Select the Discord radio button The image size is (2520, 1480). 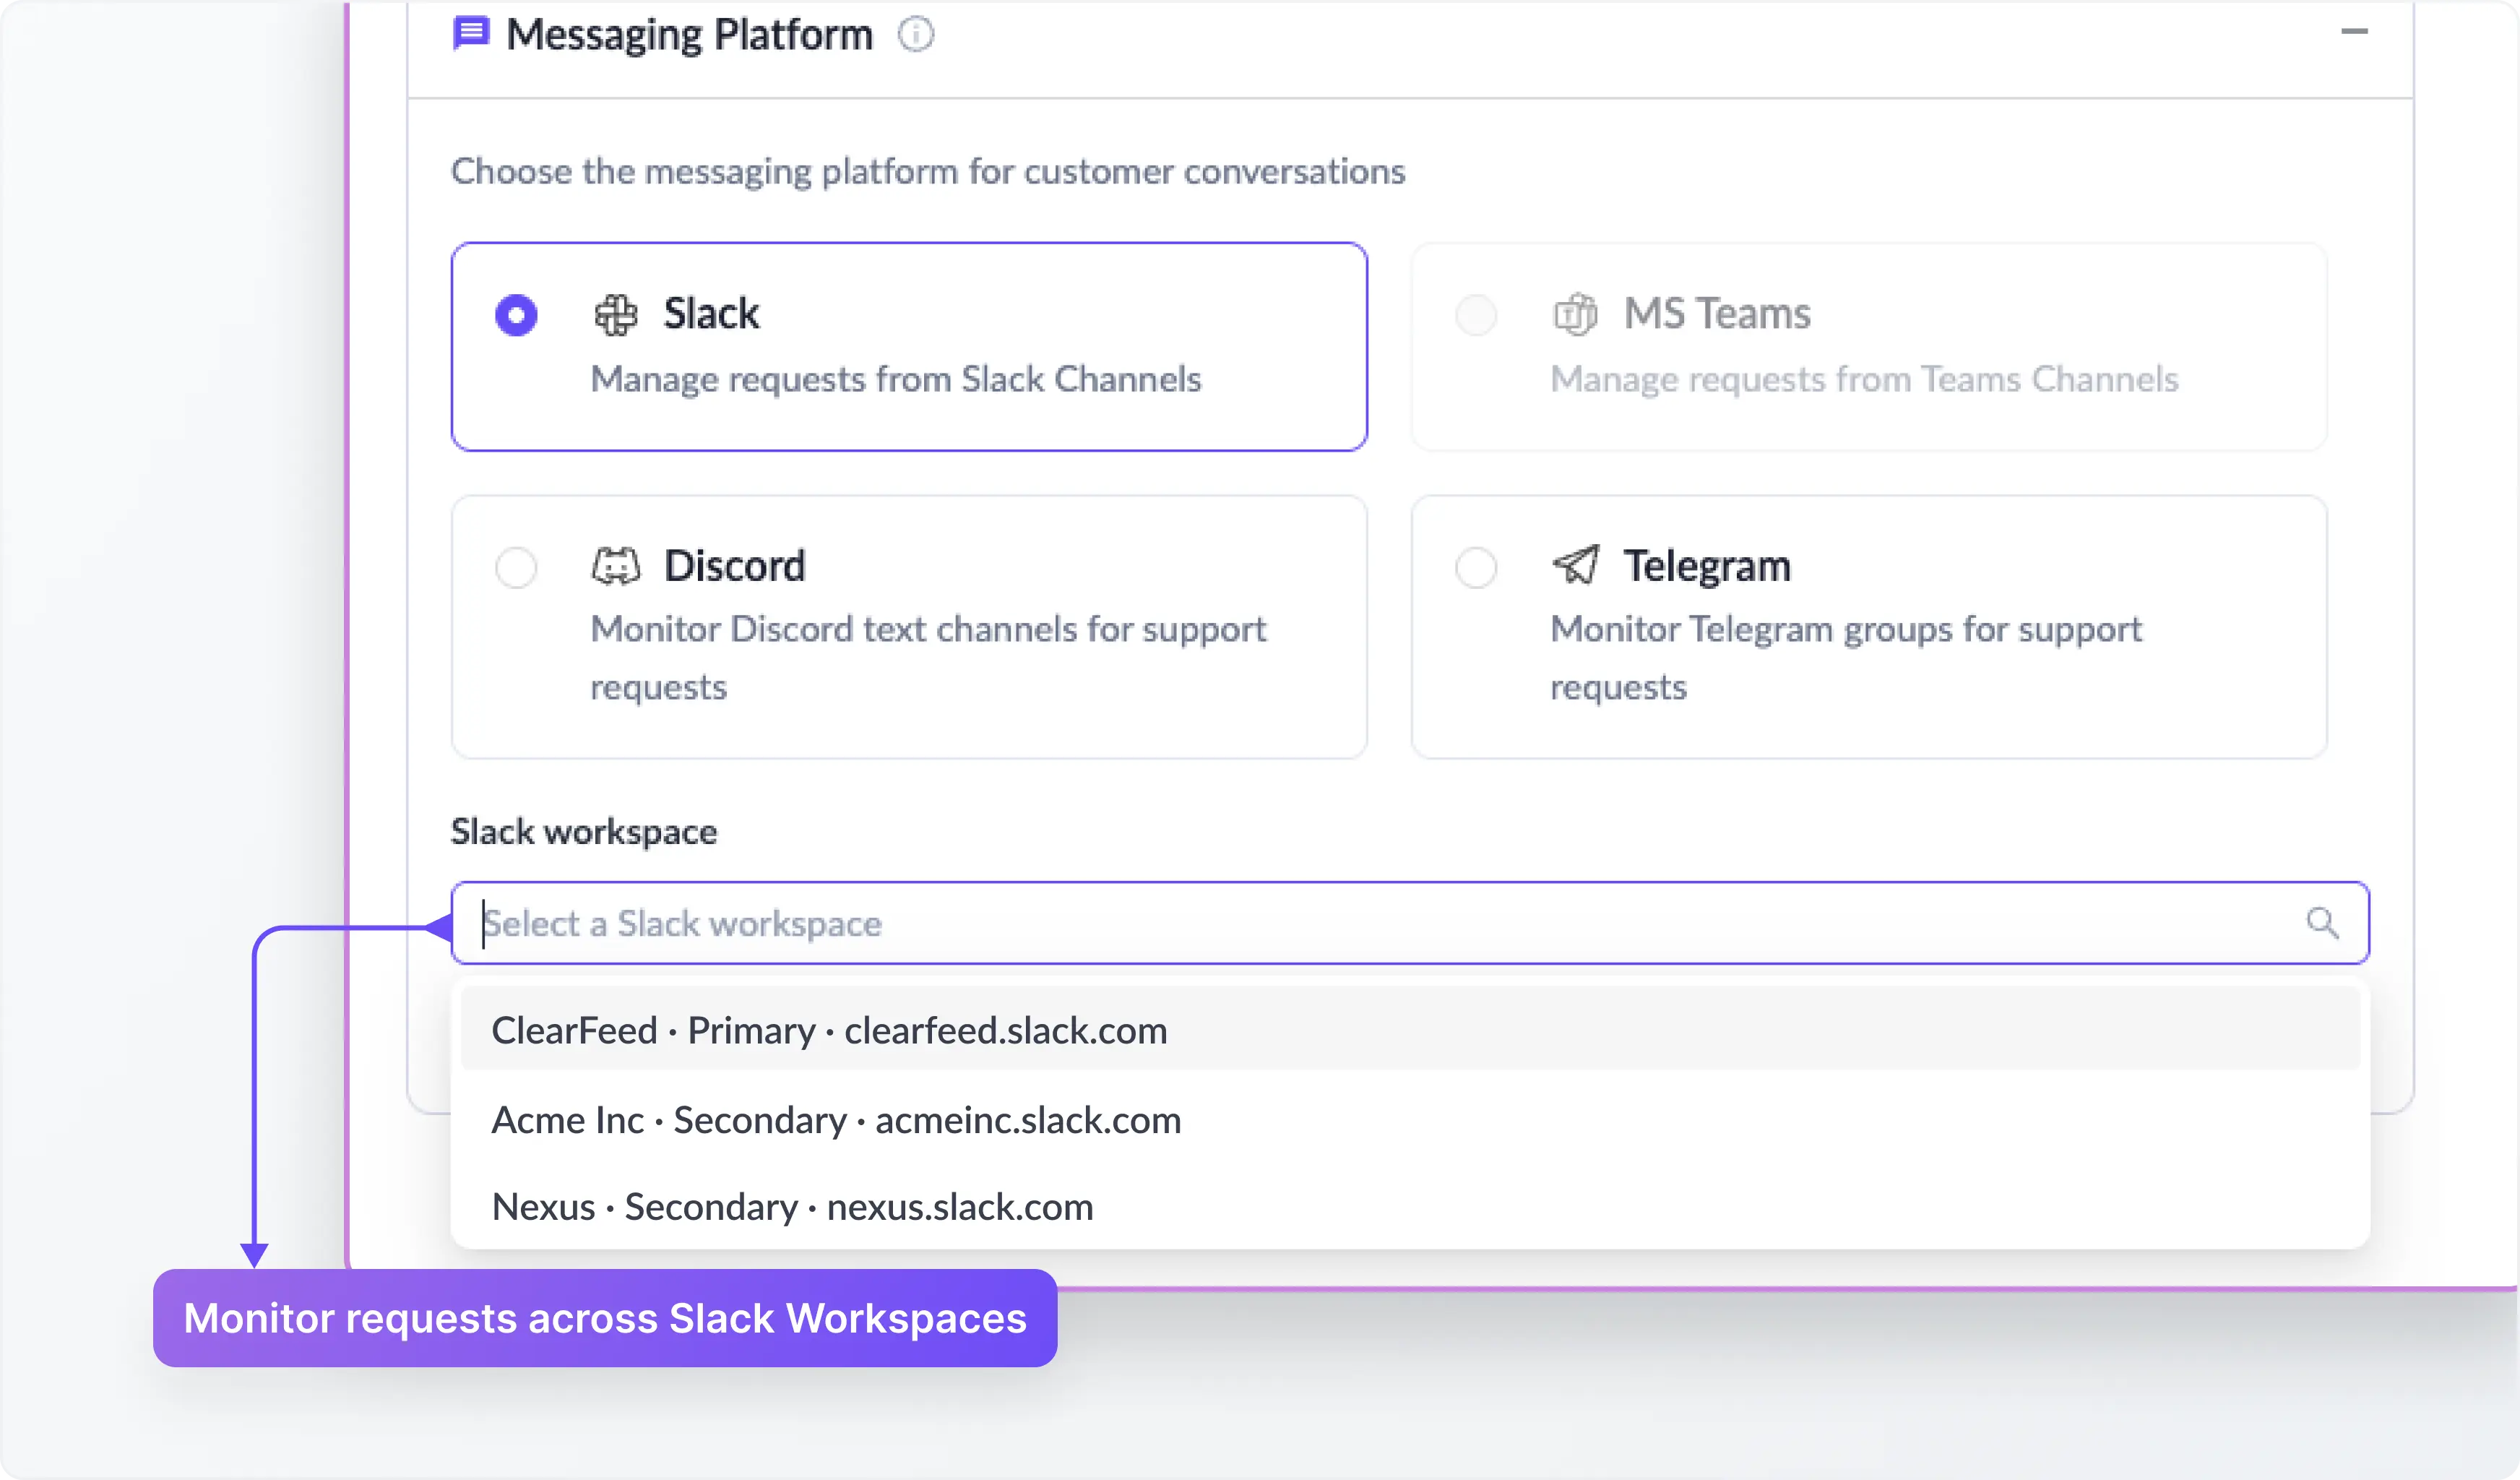516,567
